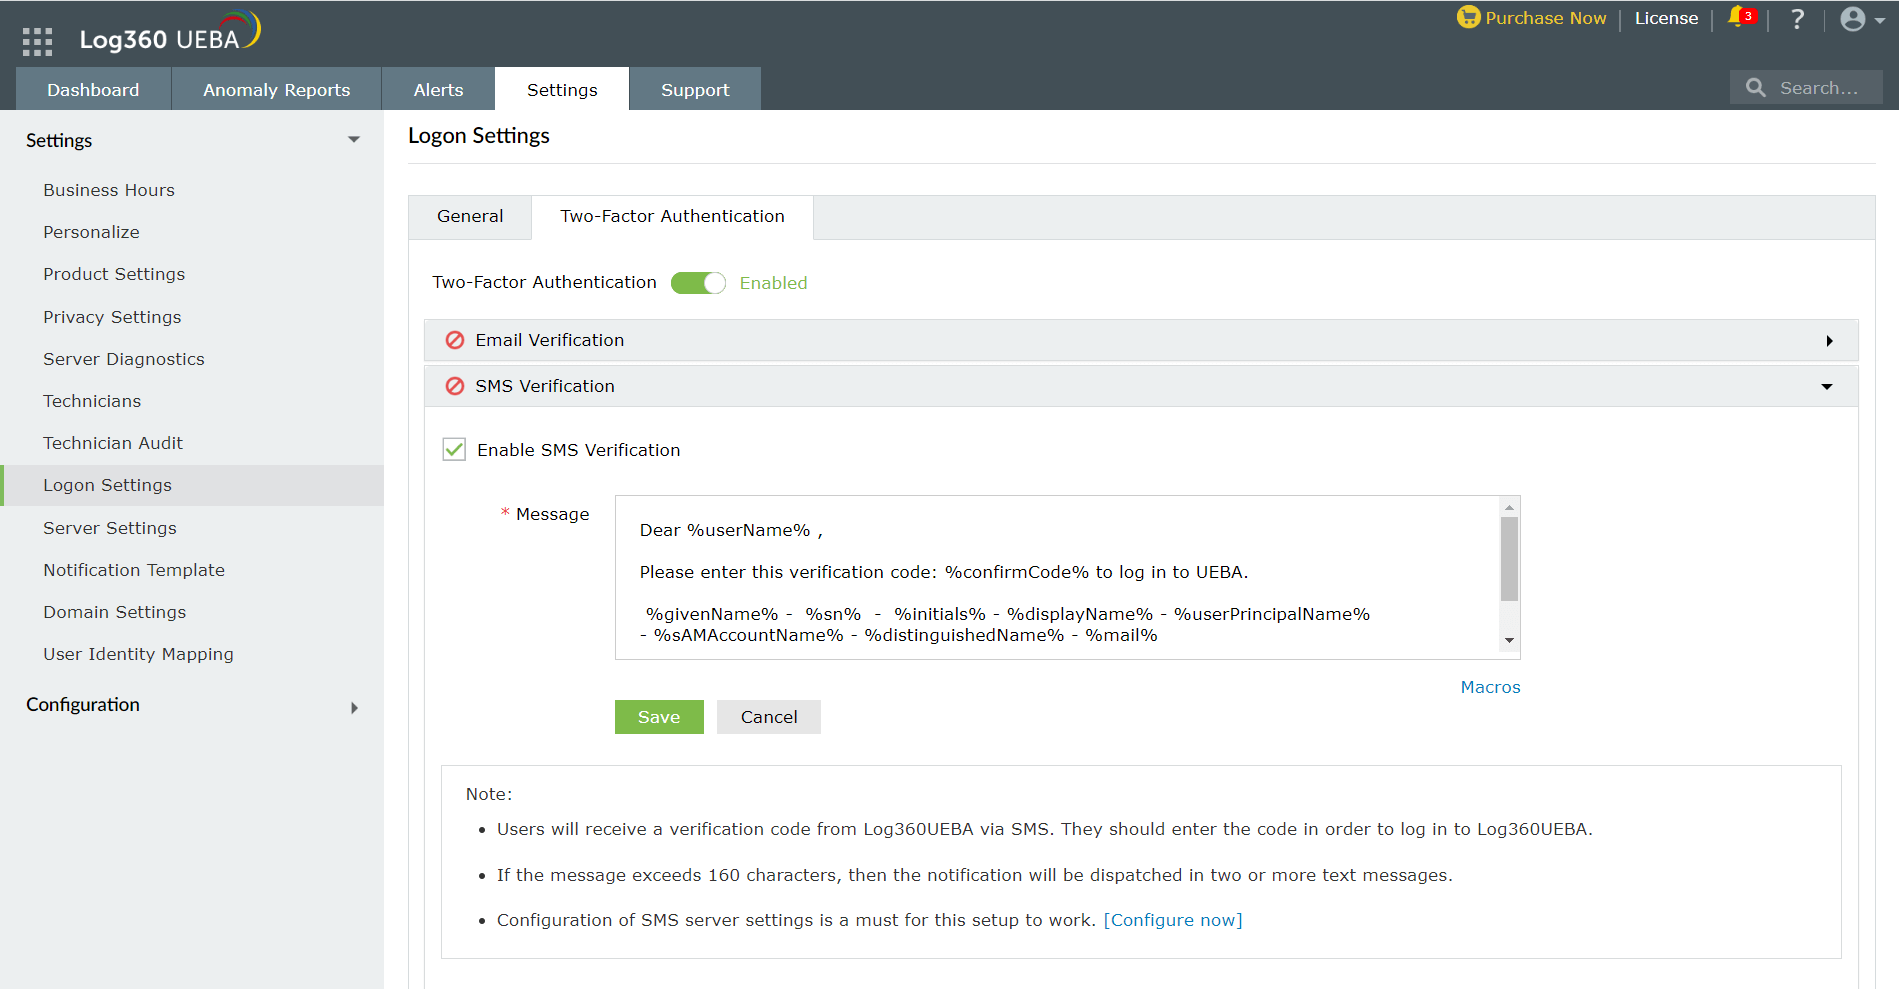Click the Email Verification header text
This screenshot has width=1899, height=989.
point(550,340)
